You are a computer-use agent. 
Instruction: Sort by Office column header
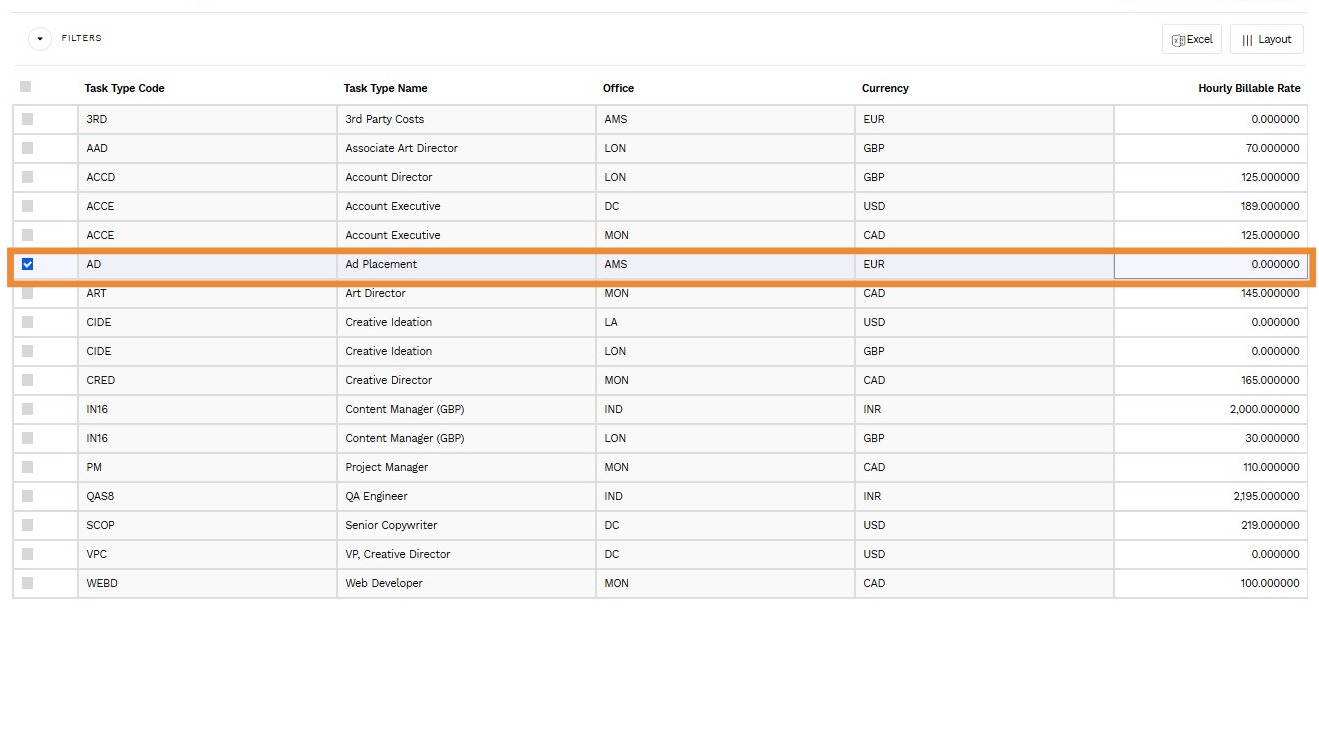[618, 88]
